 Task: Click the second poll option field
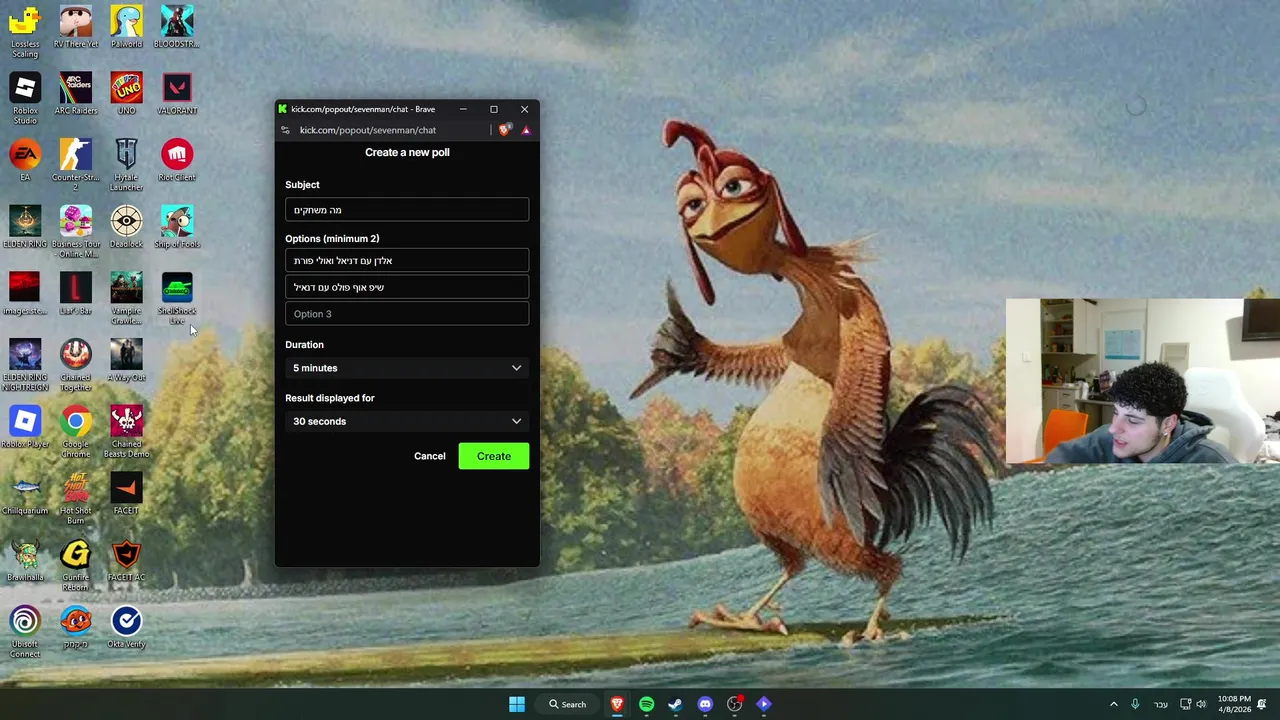(x=407, y=287)
